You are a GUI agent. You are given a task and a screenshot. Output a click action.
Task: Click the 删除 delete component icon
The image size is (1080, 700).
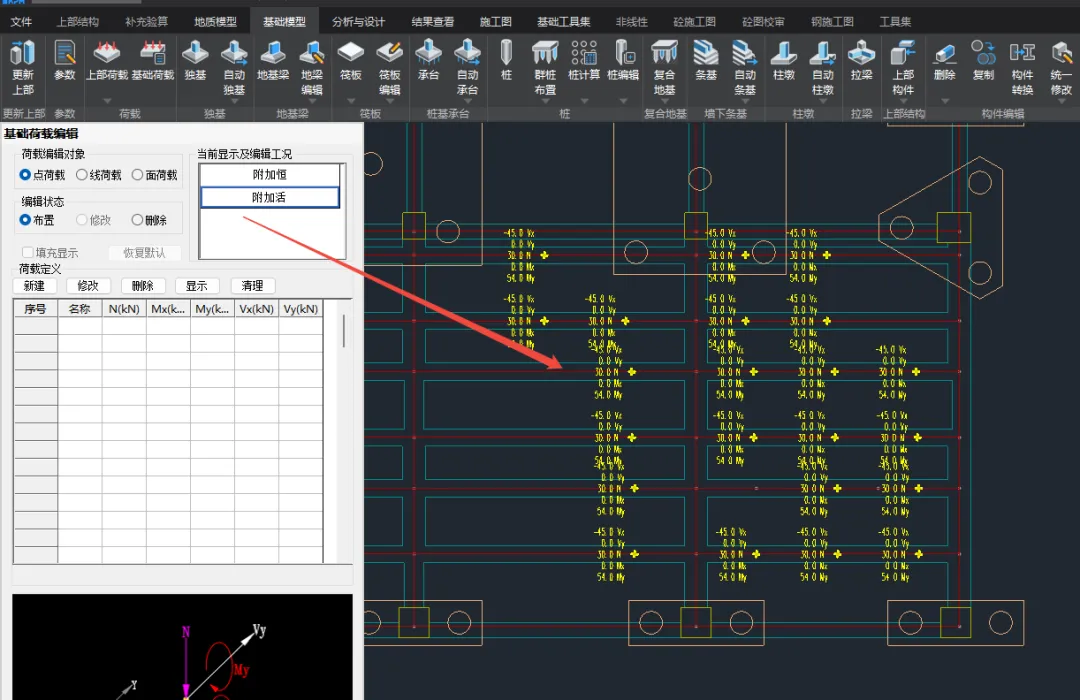click(x=944, y=61)
